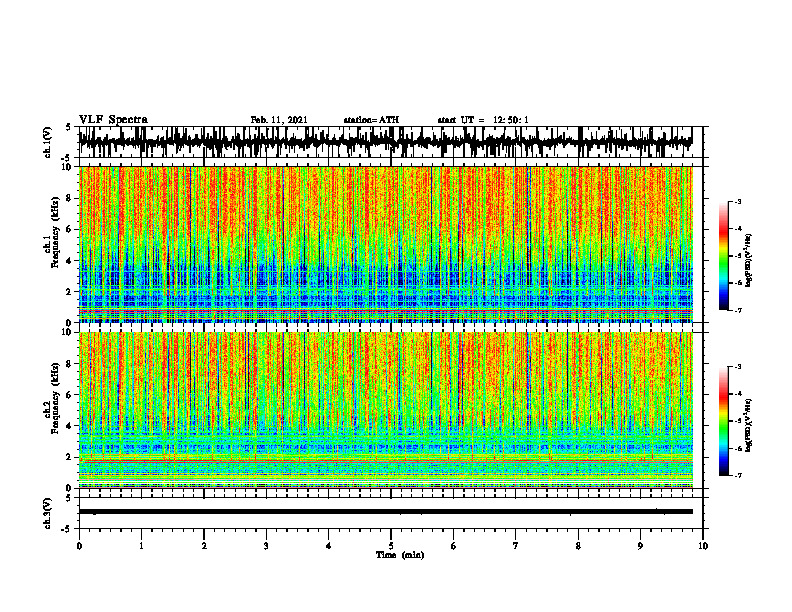Click the "start UT = 12:50:1" text
792x612 pixels.
[483, 120]
